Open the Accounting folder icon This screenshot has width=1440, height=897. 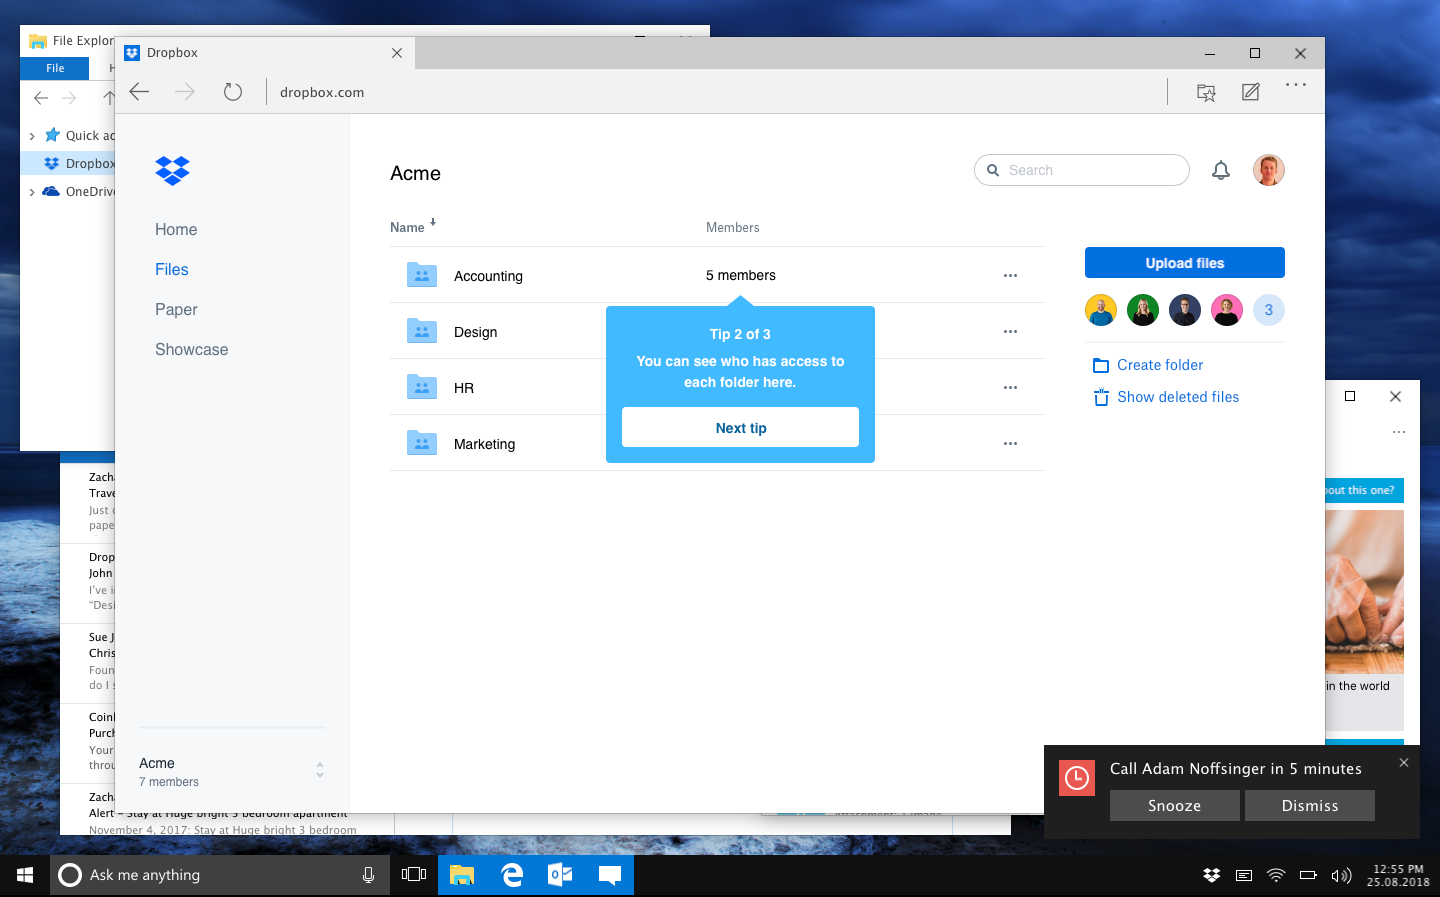(422, 275)
